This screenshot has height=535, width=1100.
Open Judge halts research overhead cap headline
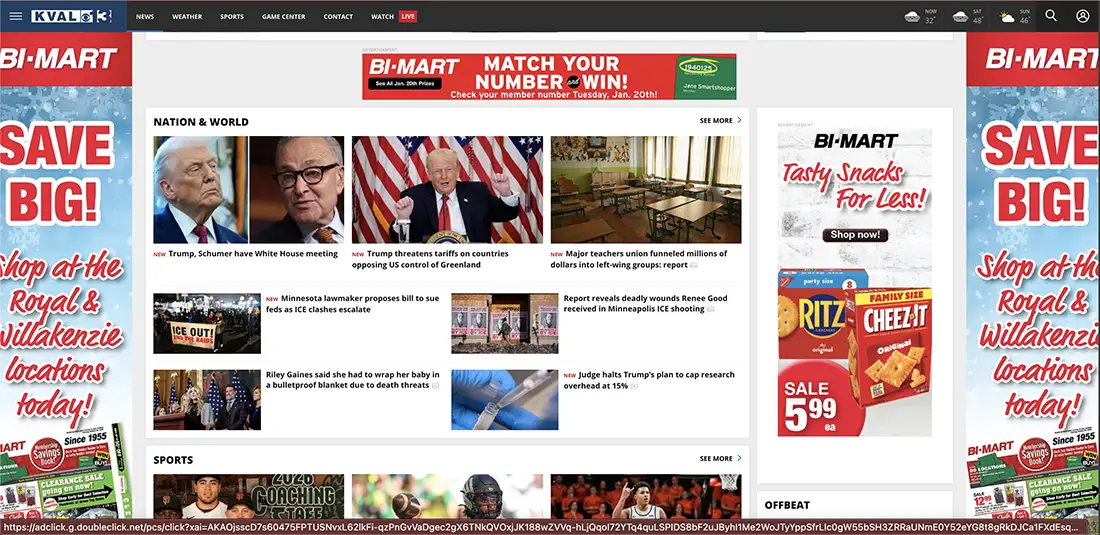[x=649, y=380]
